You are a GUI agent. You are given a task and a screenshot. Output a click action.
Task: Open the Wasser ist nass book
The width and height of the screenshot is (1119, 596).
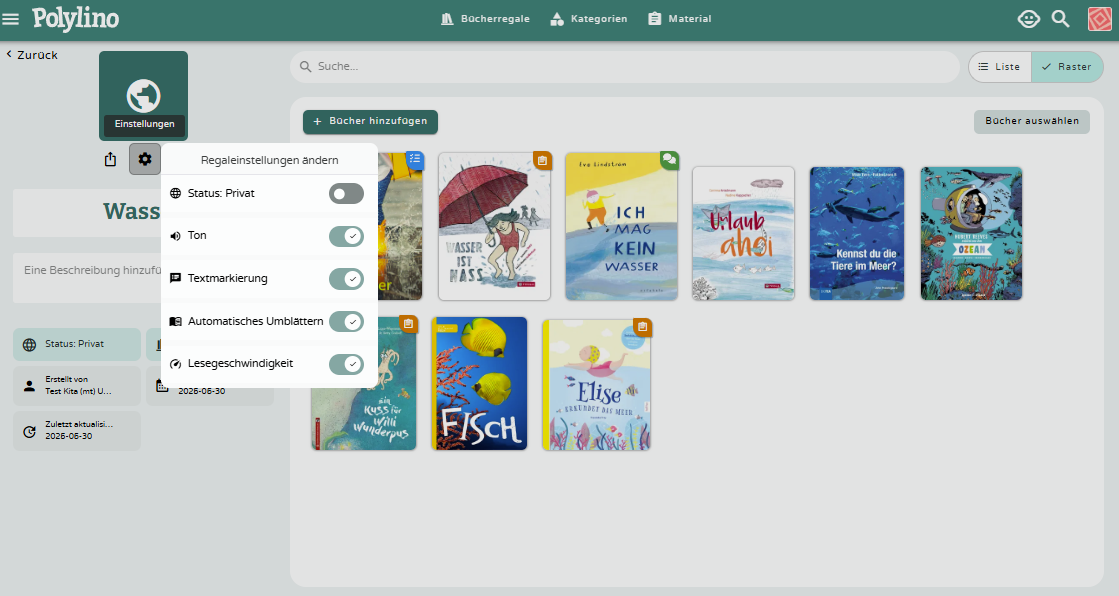coord(495,226)
